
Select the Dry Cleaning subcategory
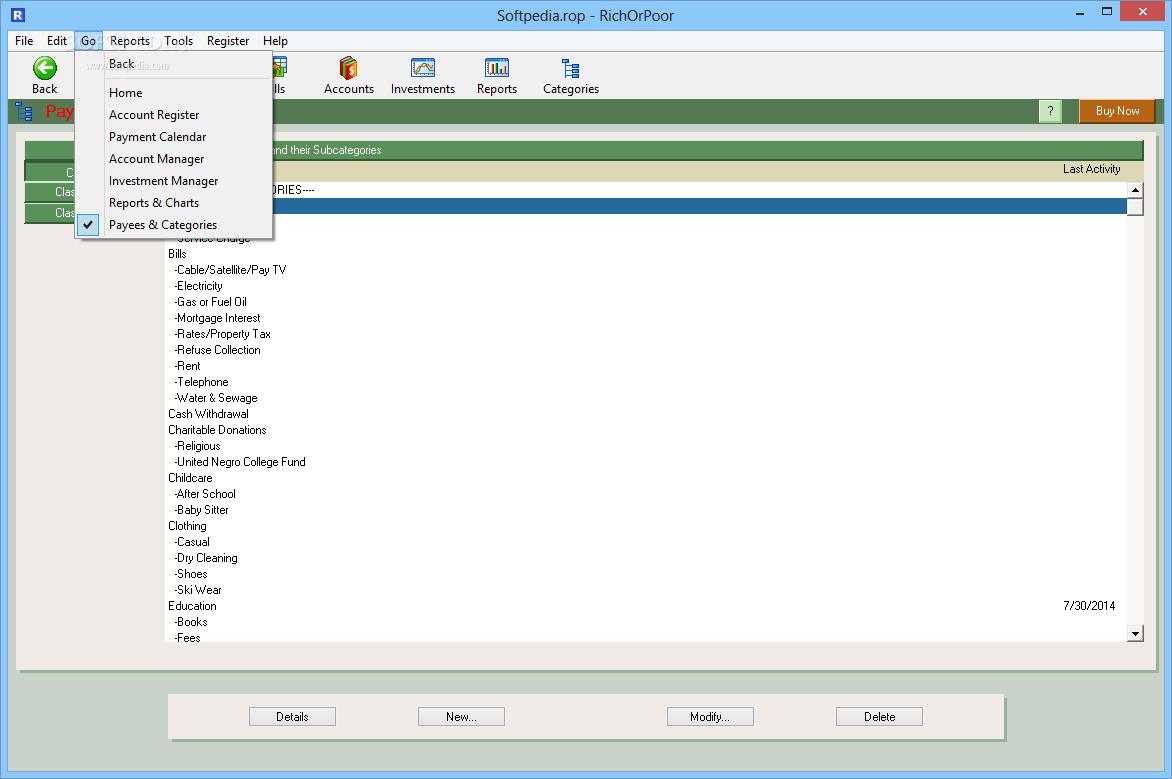(x=206, y=558)
